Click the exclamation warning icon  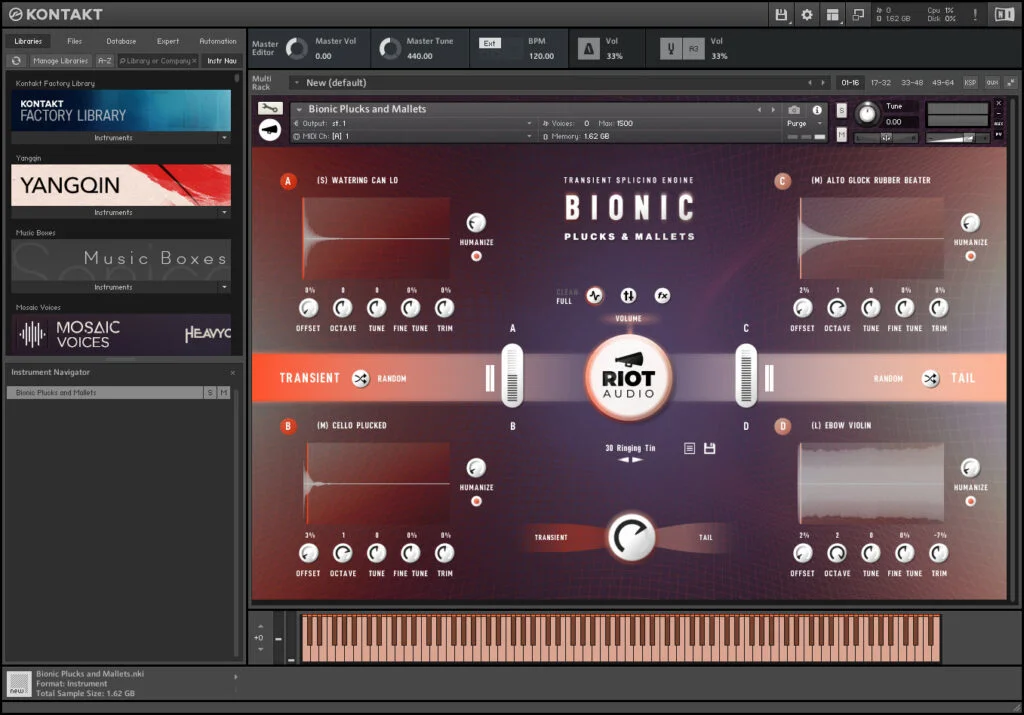pyautogui.click(x=975, y=14)
